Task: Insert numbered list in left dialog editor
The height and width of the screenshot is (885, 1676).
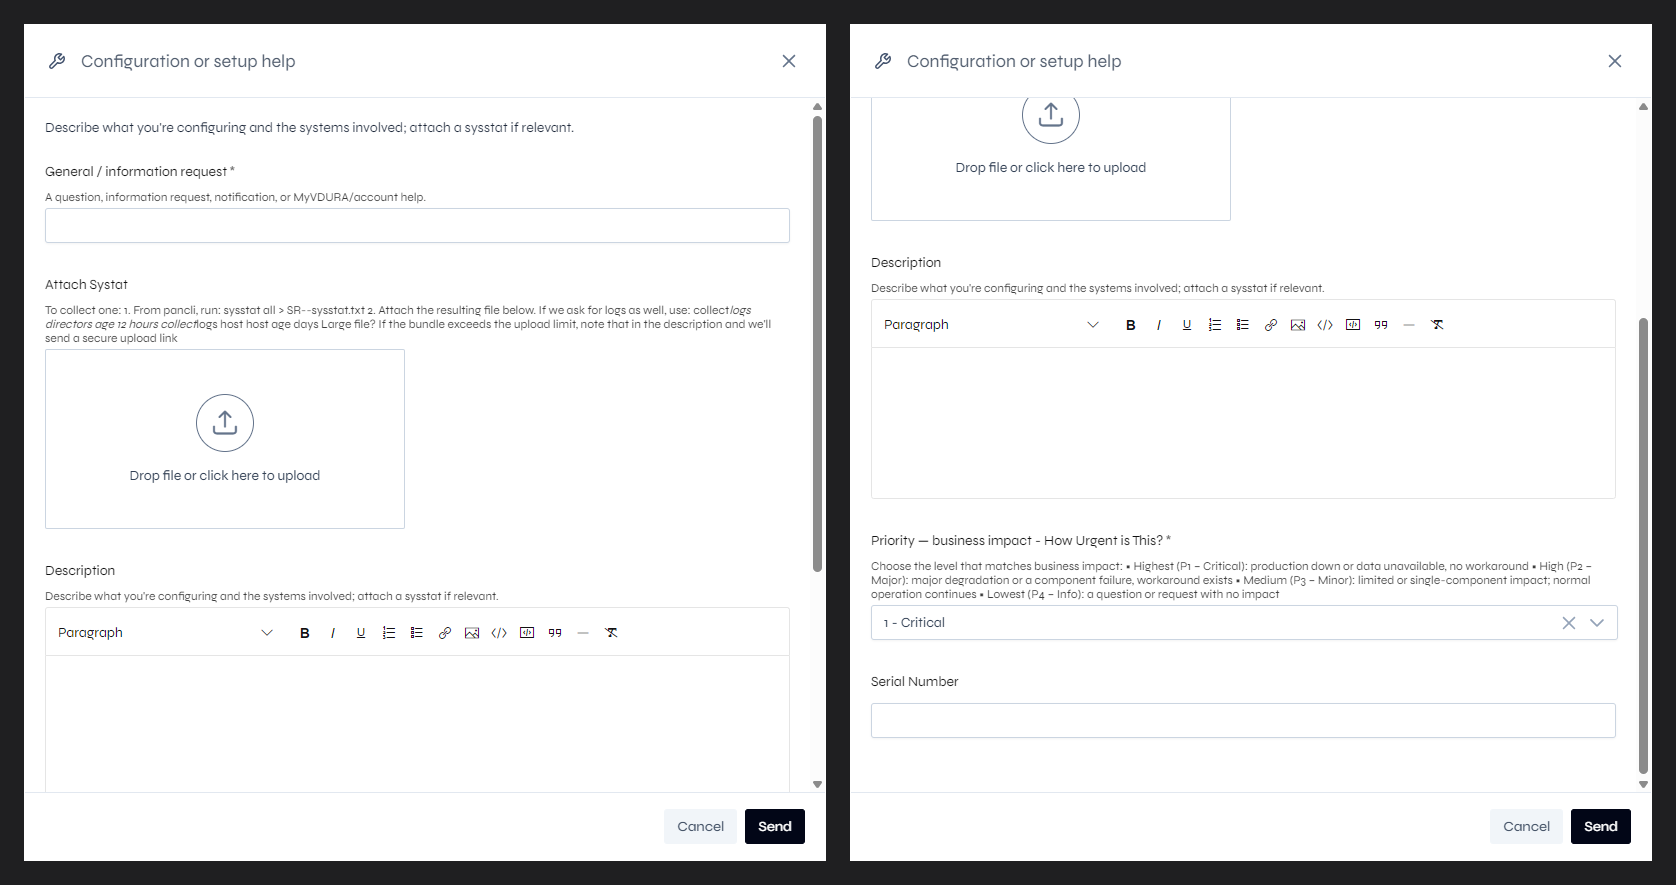Action: click(x=389, y=633)
